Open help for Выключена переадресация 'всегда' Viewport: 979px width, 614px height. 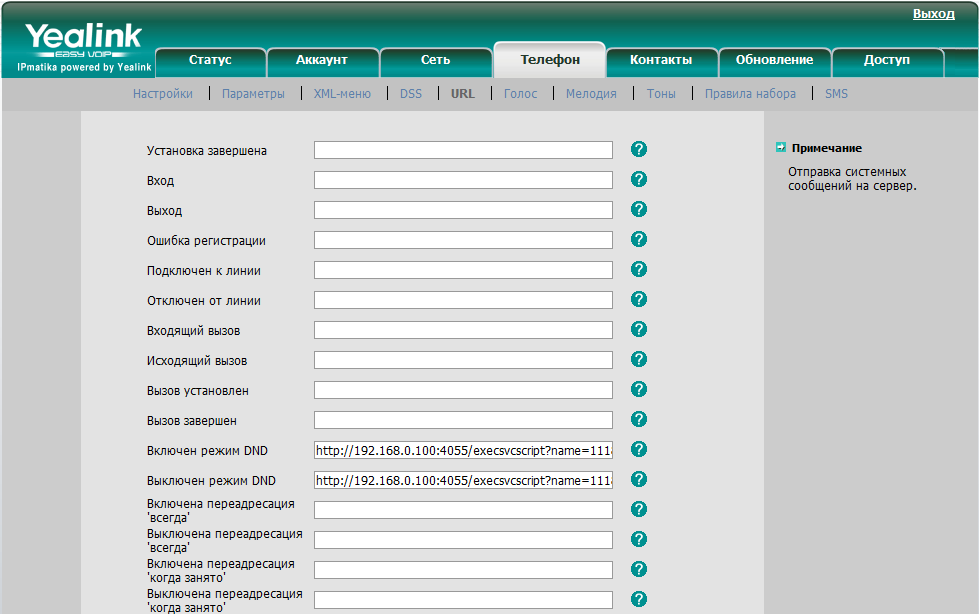(x=639, y=539)
